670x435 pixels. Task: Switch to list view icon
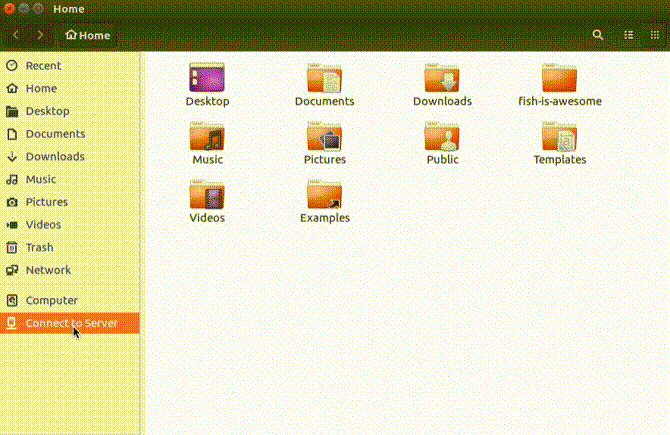tap(629, 35)
